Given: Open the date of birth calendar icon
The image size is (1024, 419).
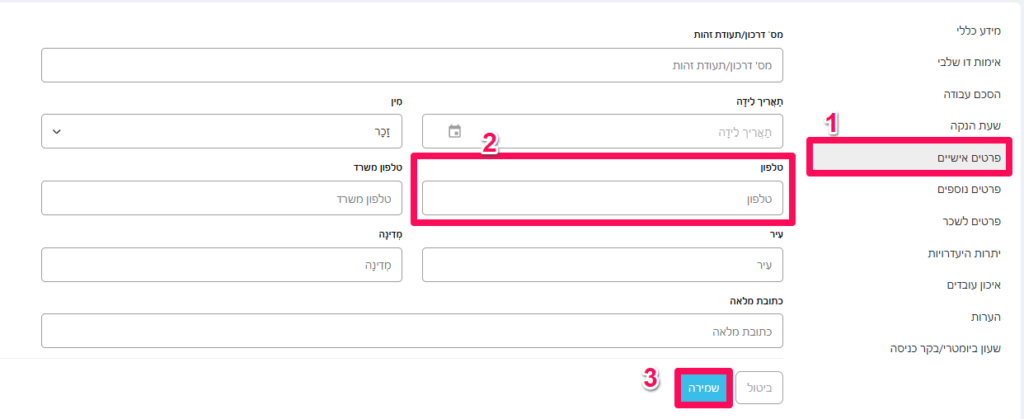Looking at the screenshot, I should (455, 131).
